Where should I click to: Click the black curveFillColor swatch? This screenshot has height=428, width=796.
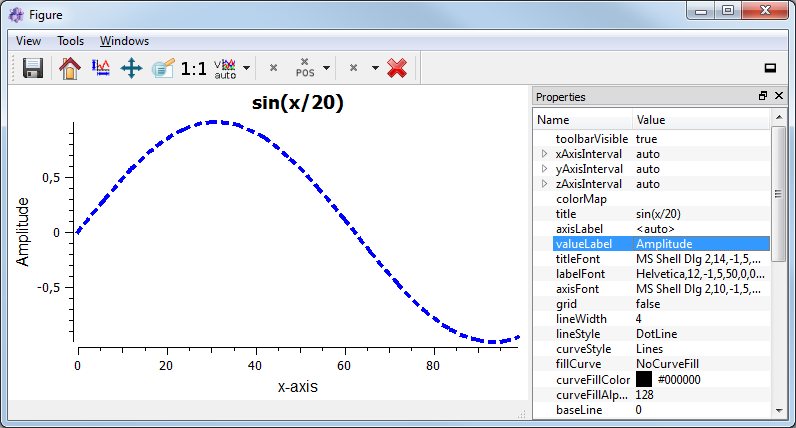coord(644,379)
